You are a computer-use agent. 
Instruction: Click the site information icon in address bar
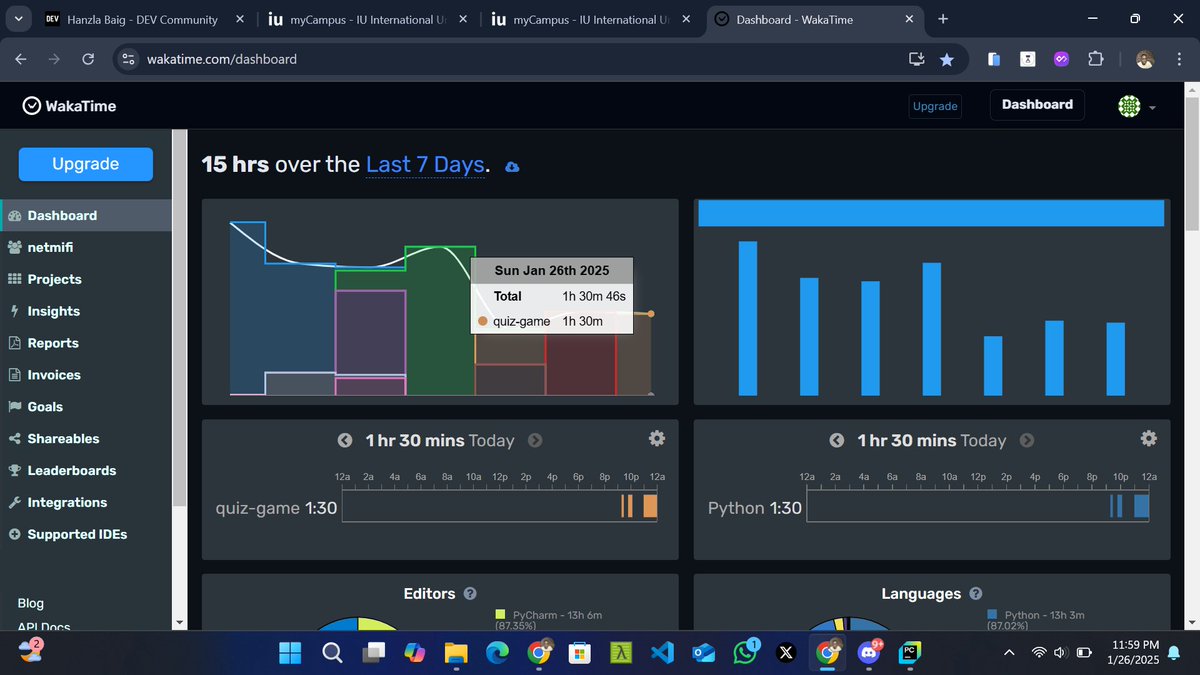coord(127,59)
